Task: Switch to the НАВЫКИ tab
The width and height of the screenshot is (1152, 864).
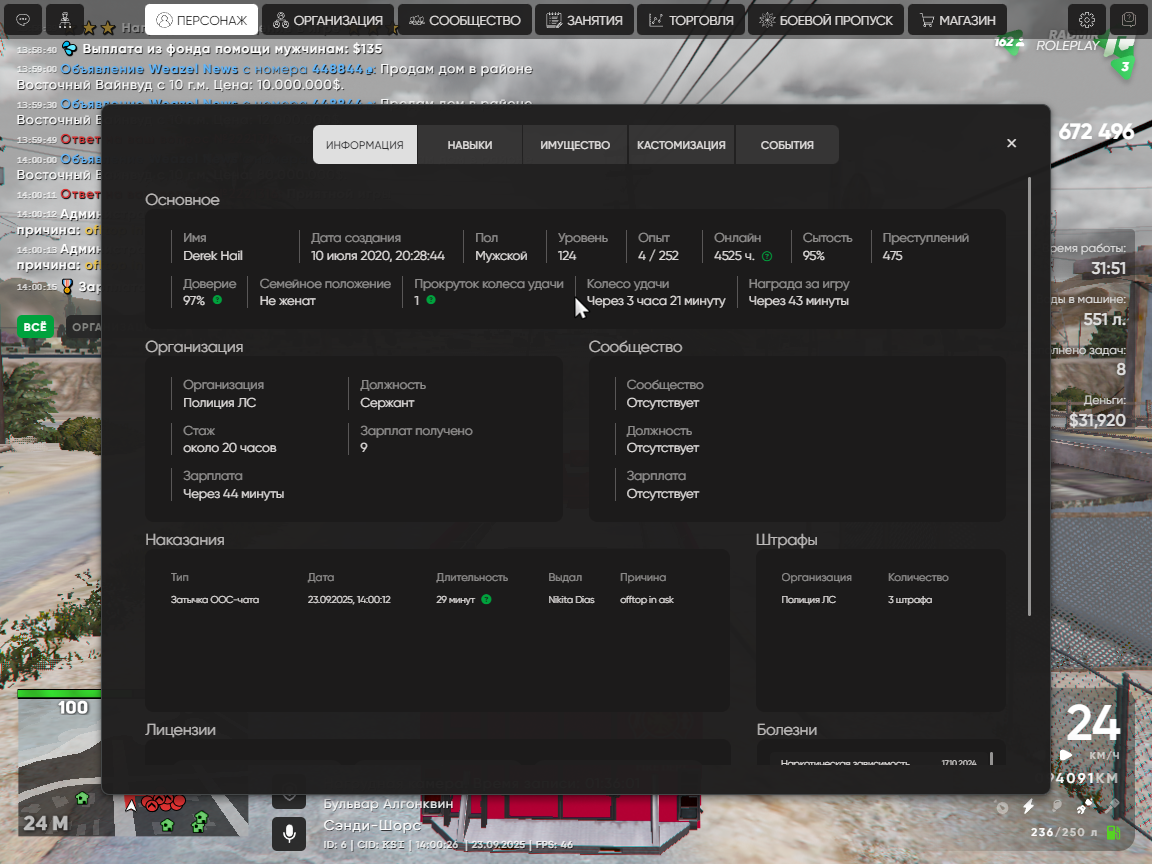Action: click(x=469, y=145)
